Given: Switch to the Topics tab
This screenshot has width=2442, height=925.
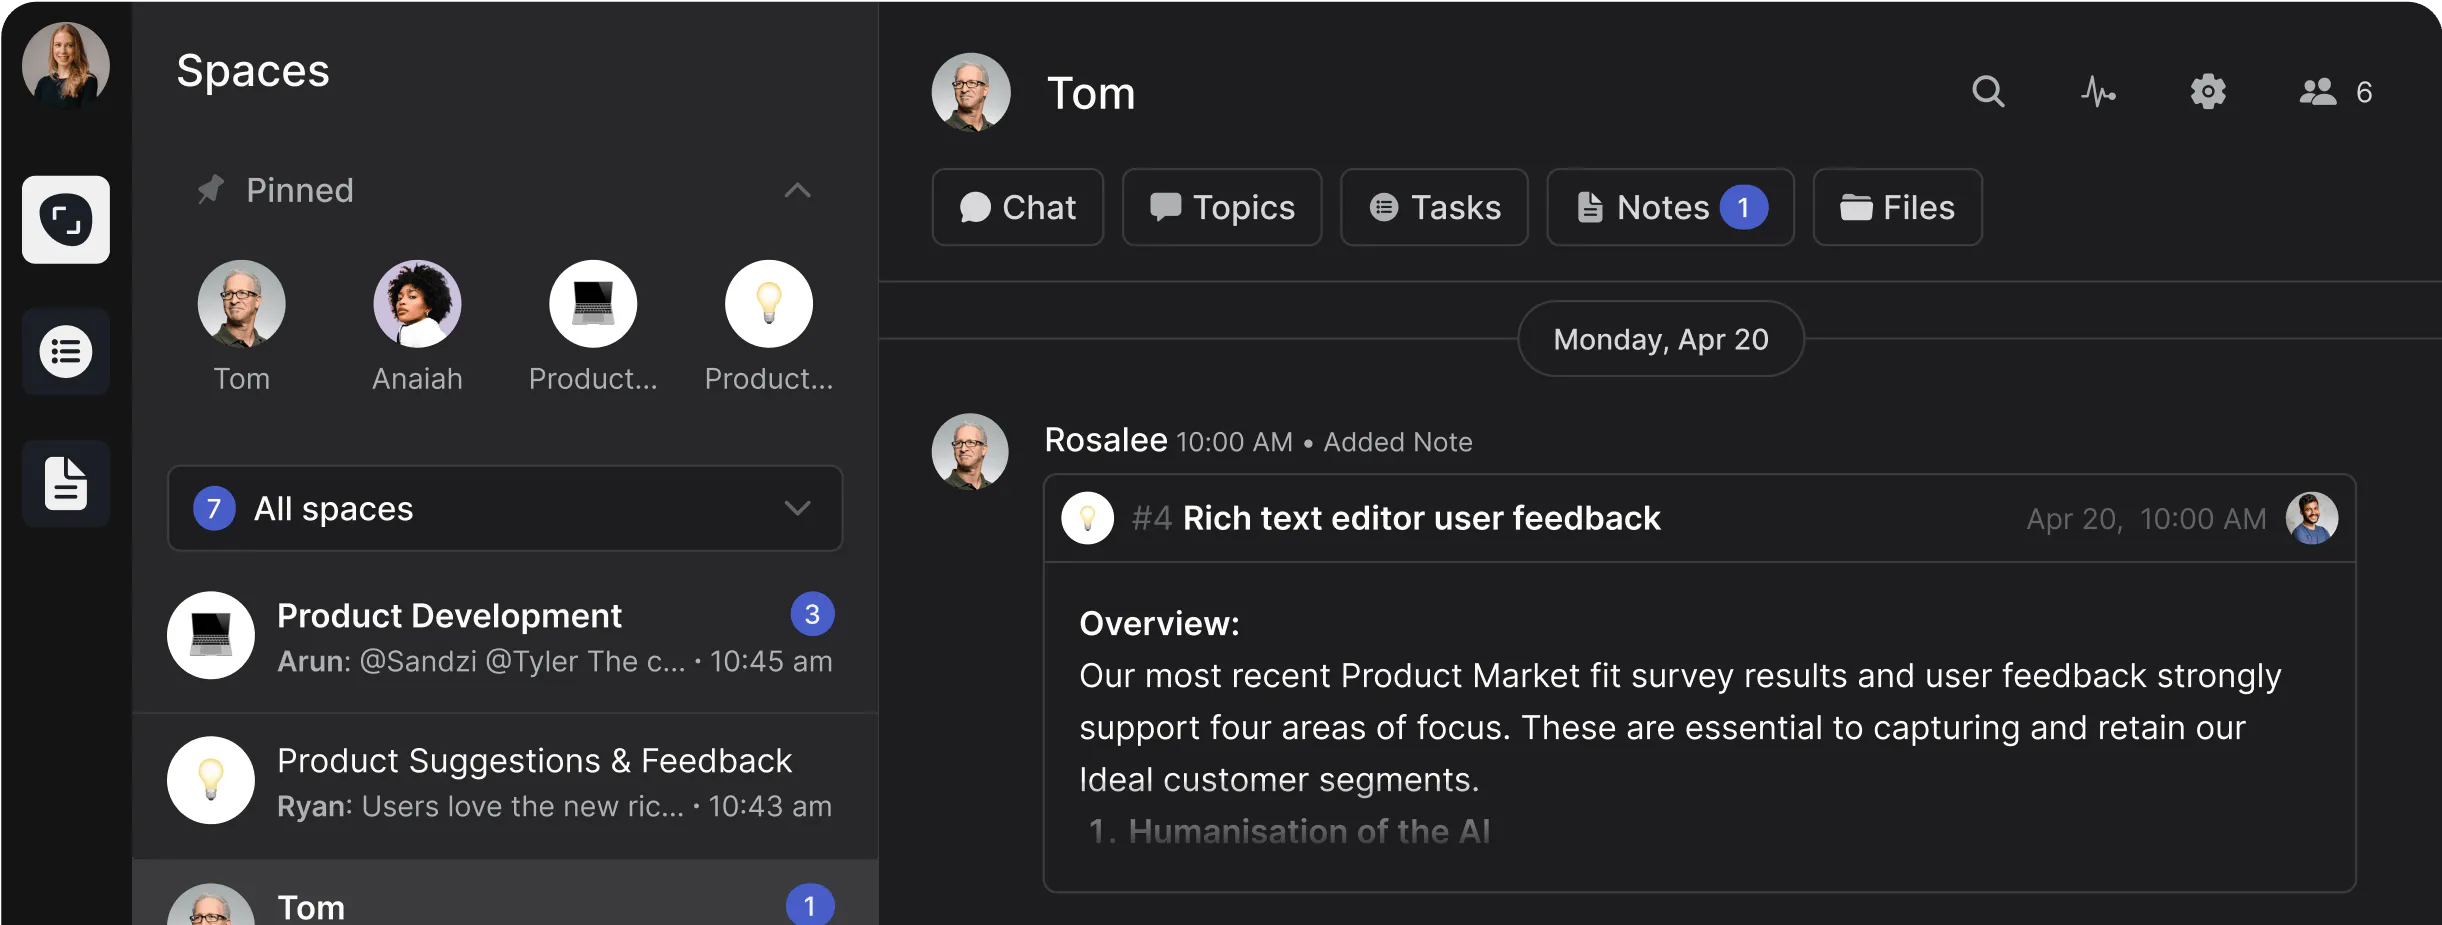Looking at the screenshot, I should [x=1222, y=207].
